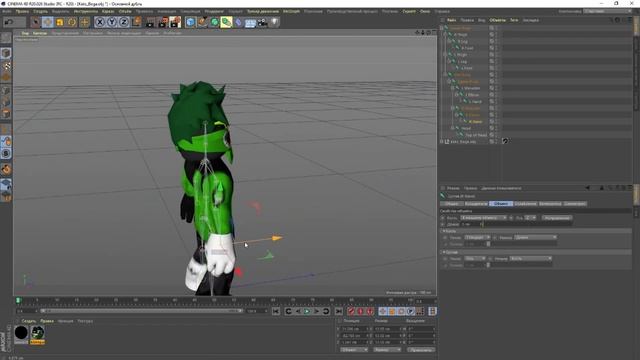Toggle the snapping S icon
This screenshot has height=360, width=640.
6,153
